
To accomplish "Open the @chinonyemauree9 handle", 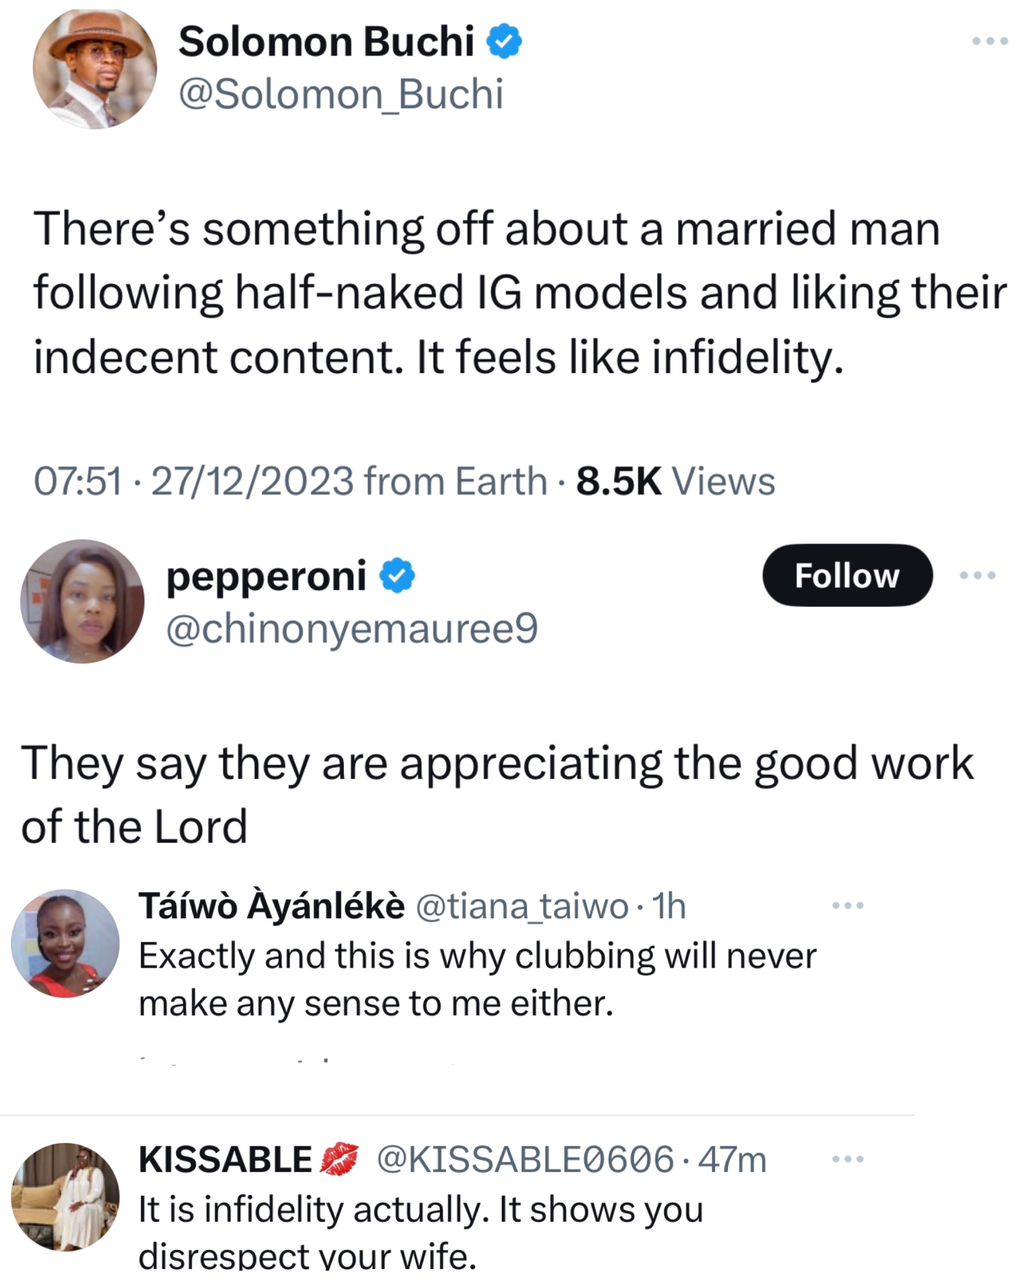I will point(350,629).
